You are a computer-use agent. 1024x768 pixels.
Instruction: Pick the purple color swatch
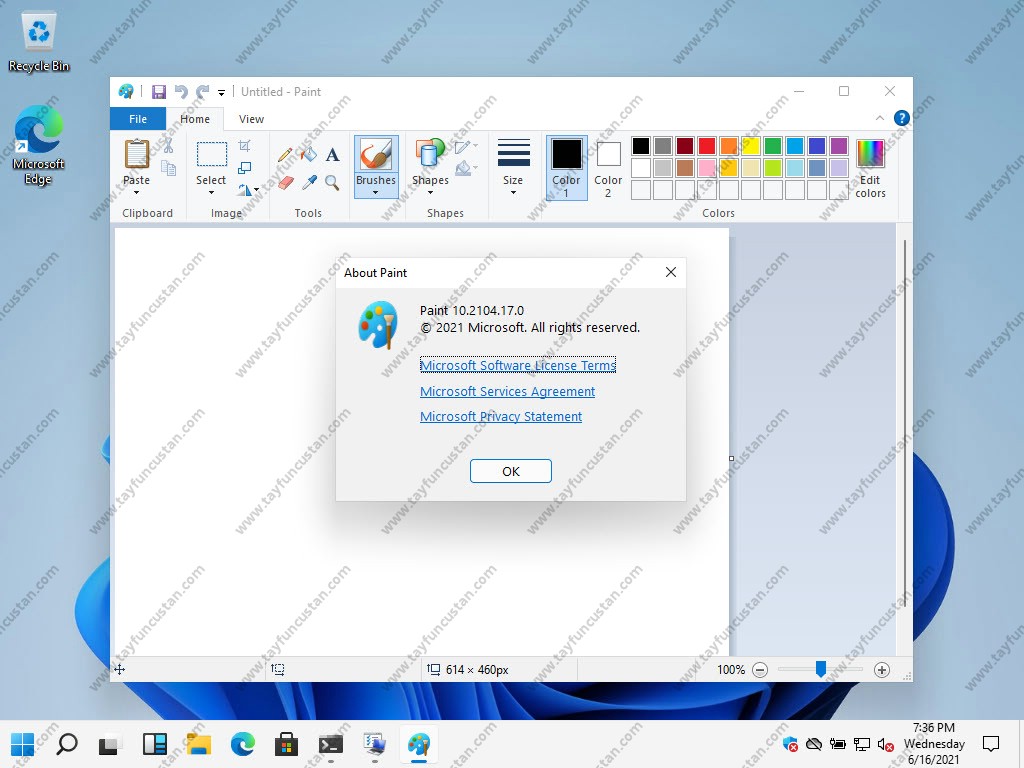point(839,146)
